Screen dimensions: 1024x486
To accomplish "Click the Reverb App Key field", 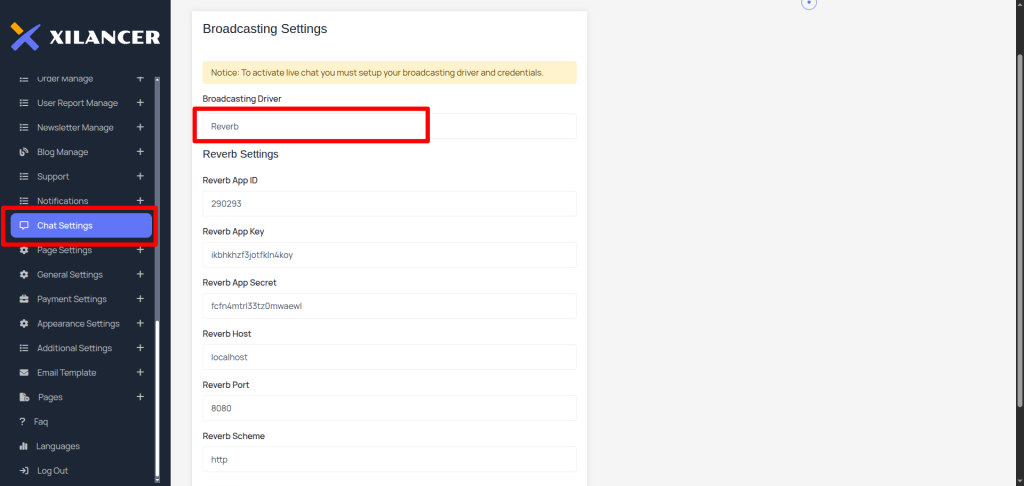I will pos(389,255).
